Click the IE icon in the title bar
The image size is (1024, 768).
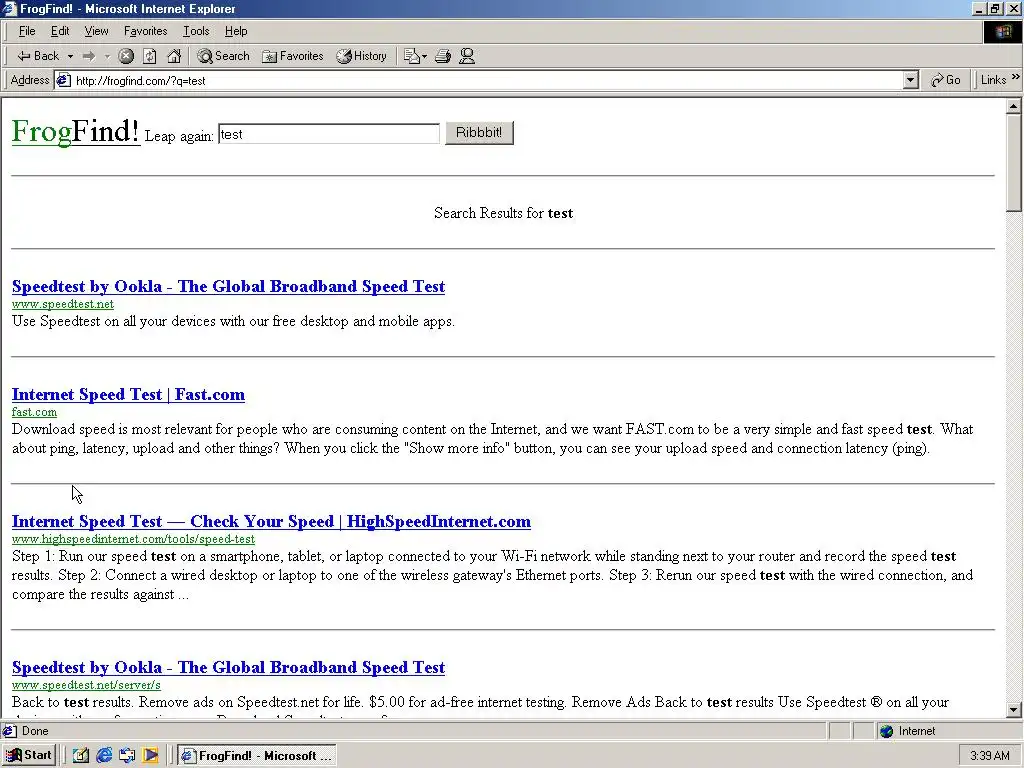click(x=9, y=8)
